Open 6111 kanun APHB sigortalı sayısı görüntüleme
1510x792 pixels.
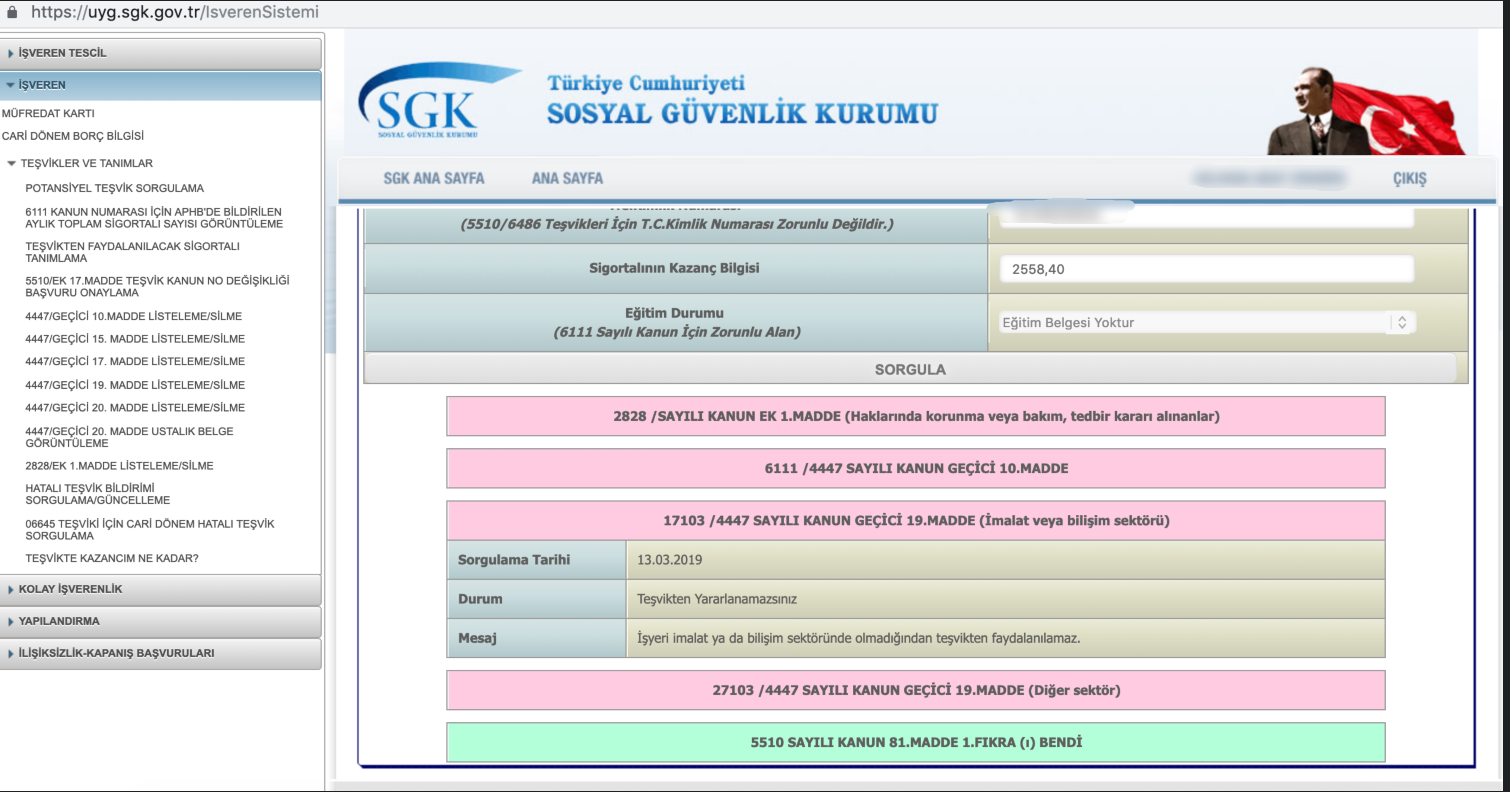click(154, 218)
